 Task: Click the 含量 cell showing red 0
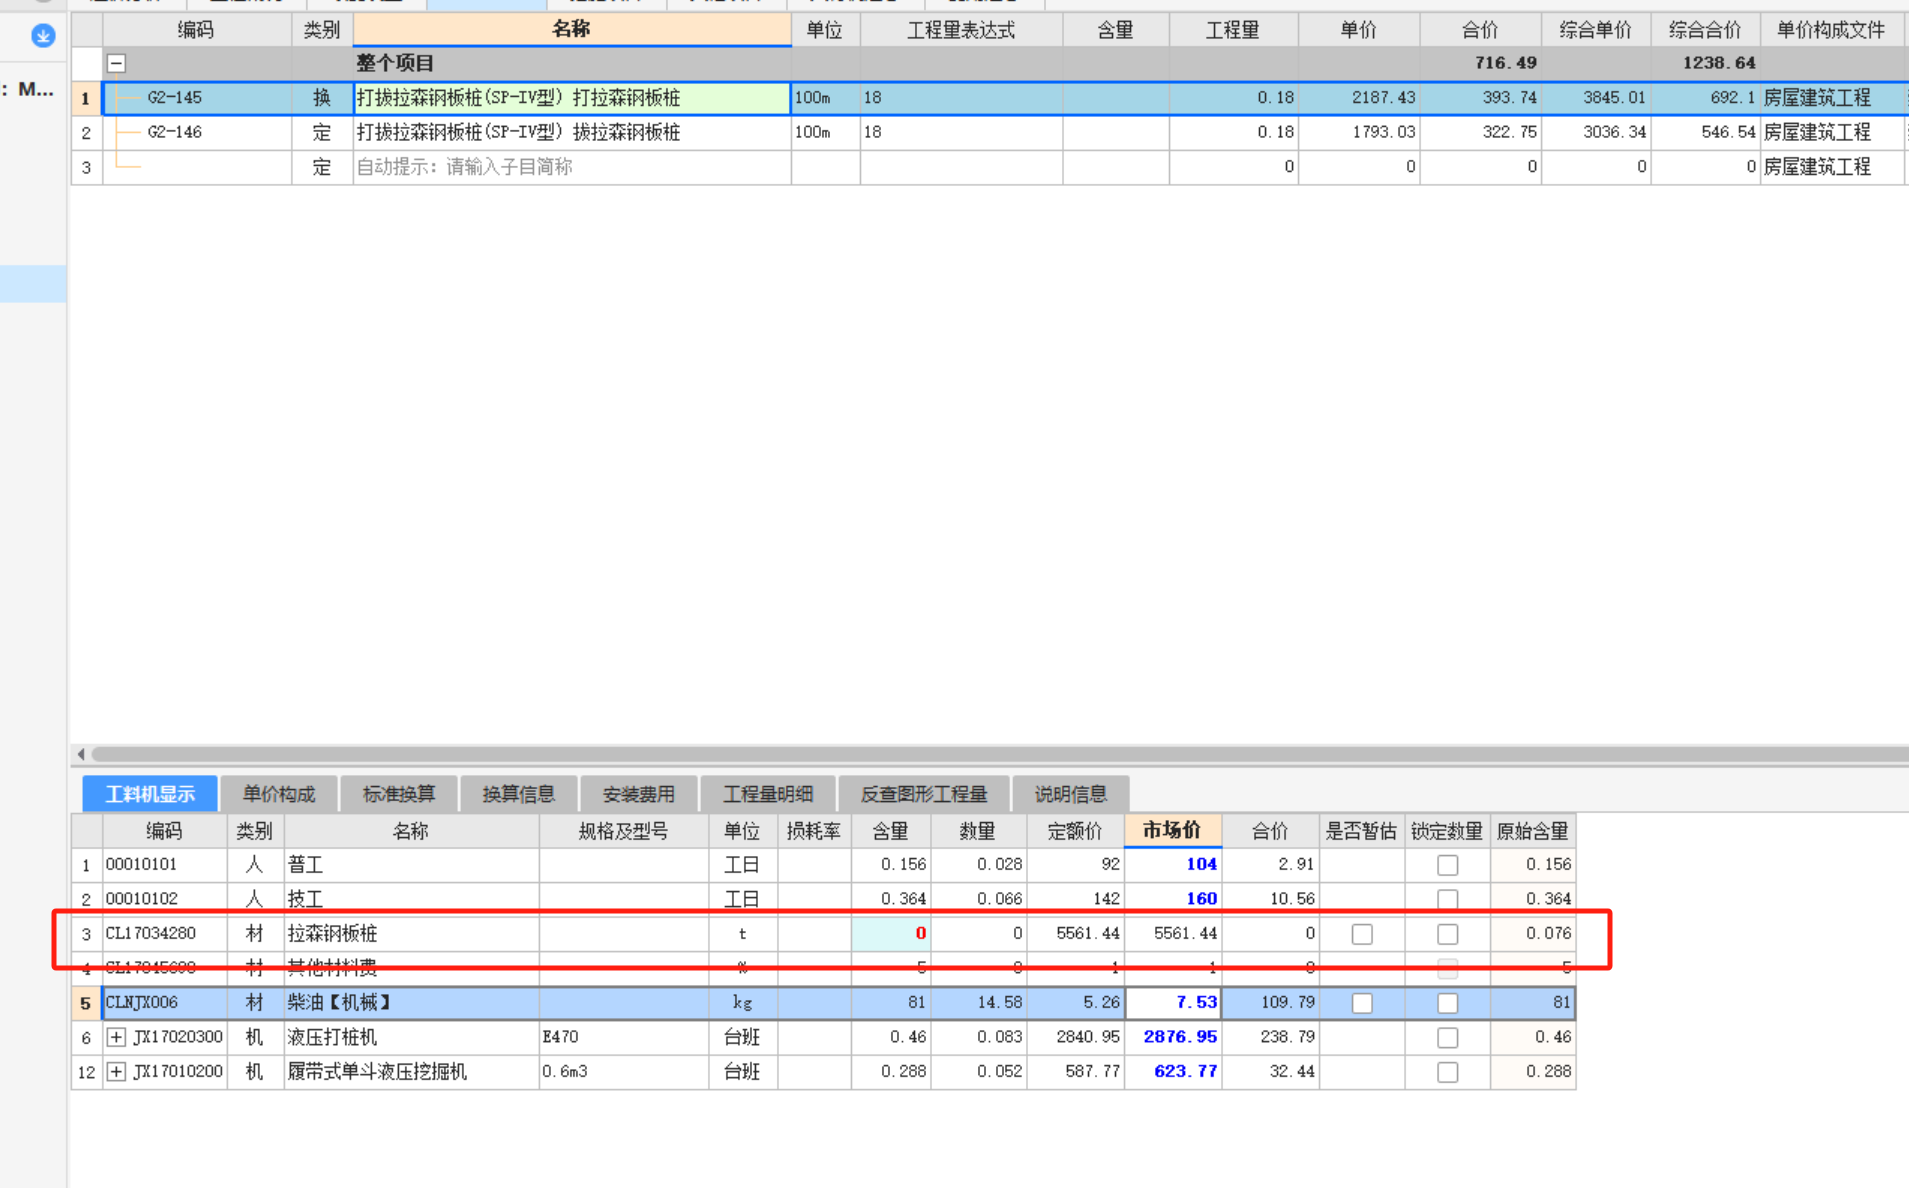click(x=891, y=933)
